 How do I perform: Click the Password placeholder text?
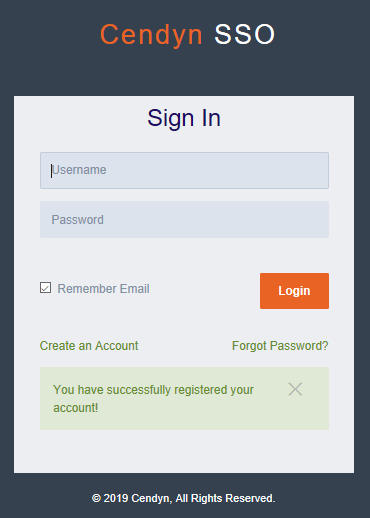(77, 220)
